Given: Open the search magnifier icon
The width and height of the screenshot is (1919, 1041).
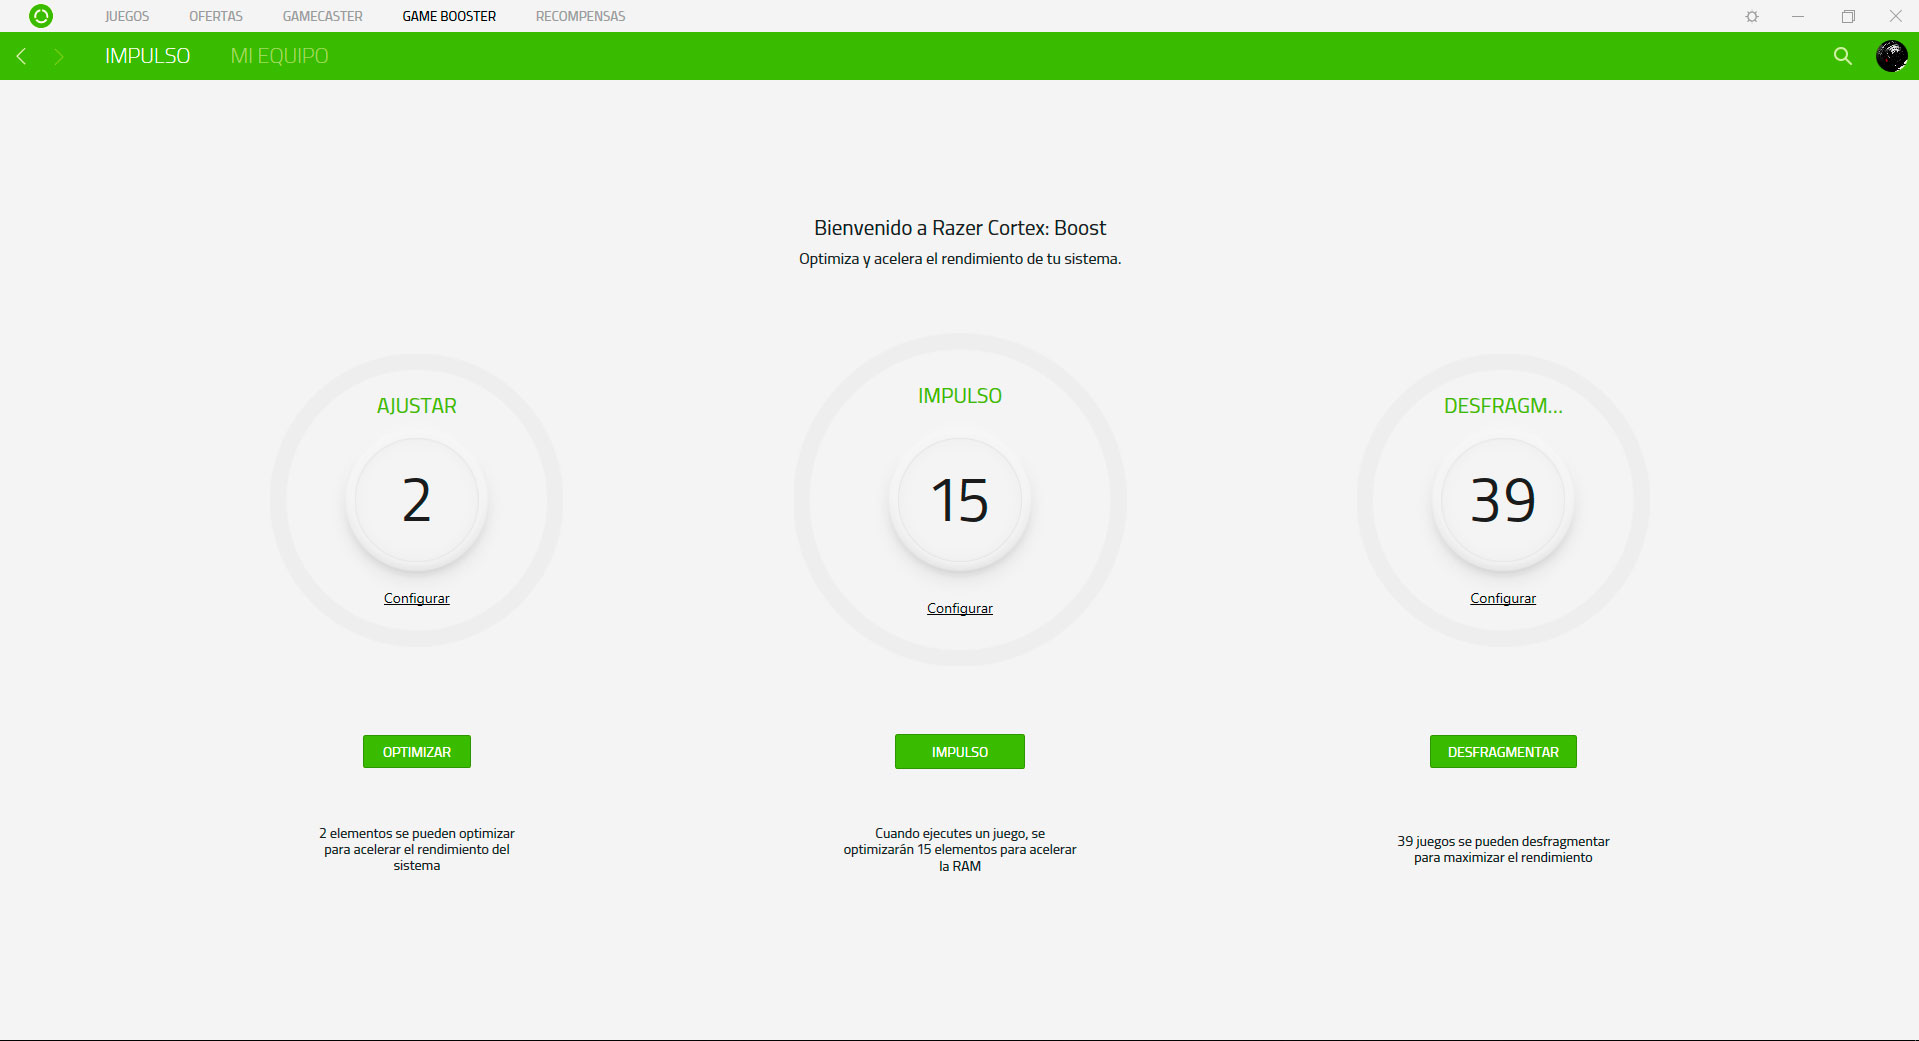Looking at the screenshot, I should click(x=1843, y=56).
